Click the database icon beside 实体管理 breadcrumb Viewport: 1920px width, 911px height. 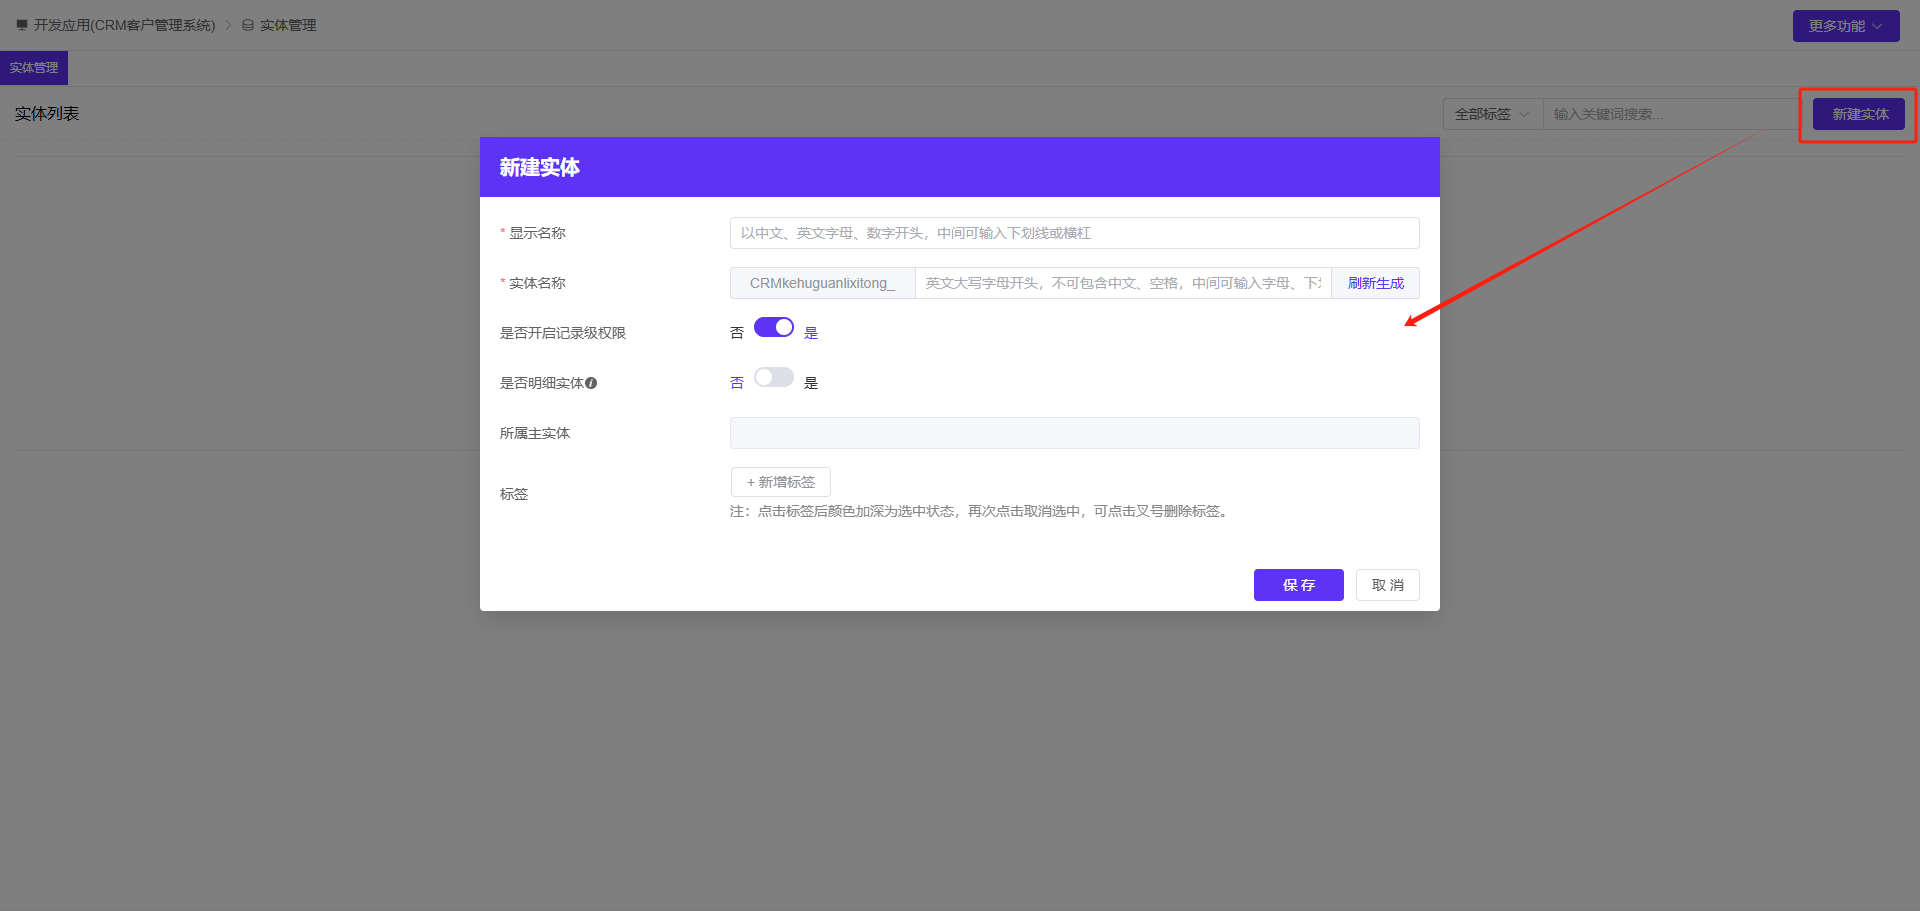click(x=247, y=25)
